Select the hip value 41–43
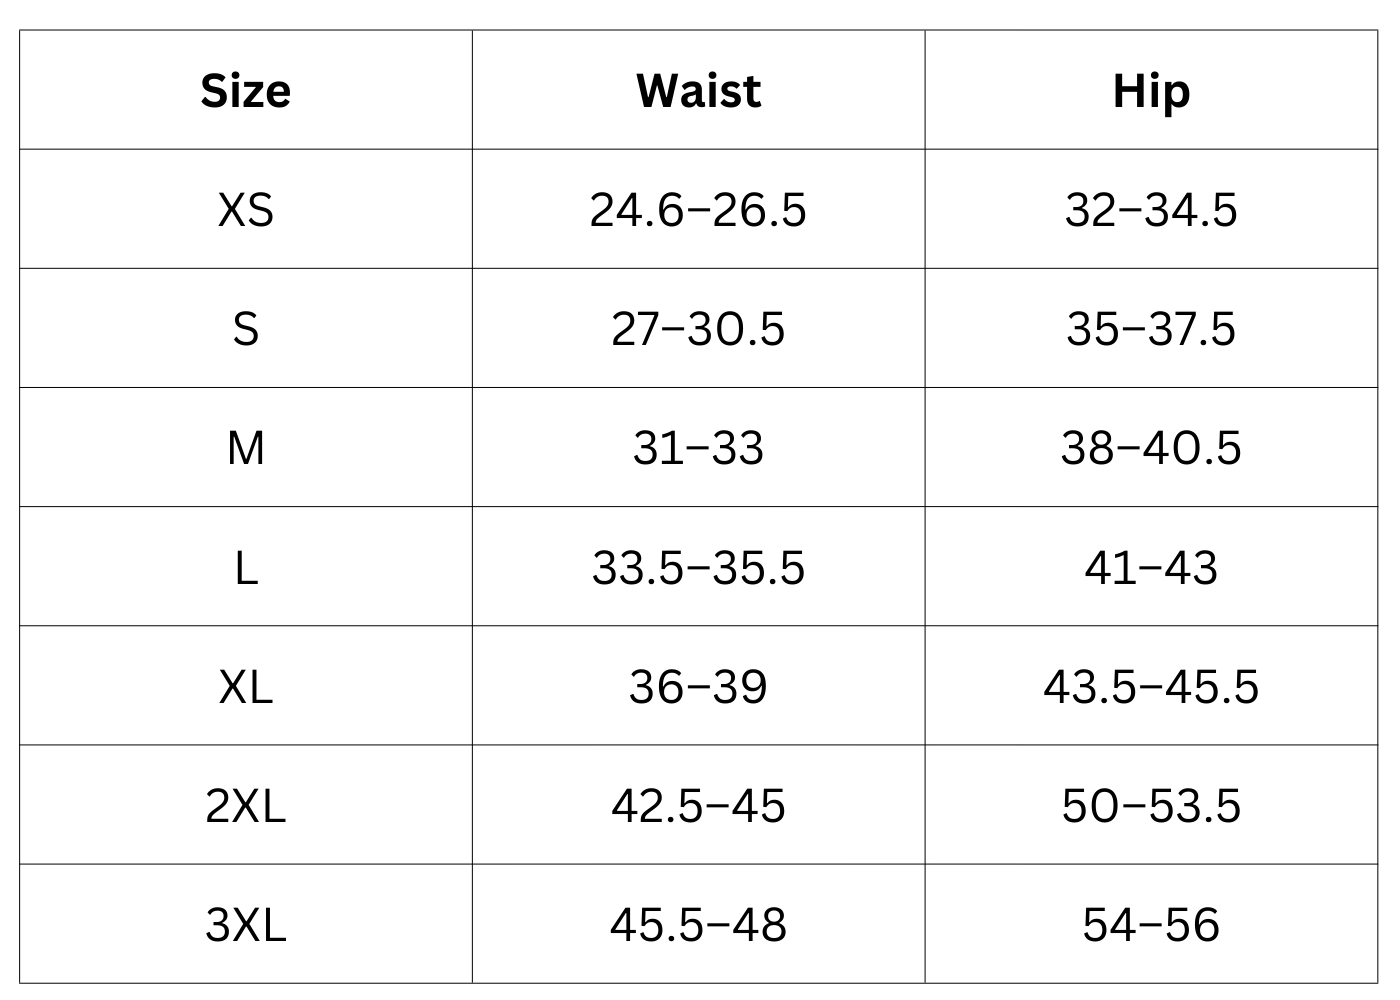The width and height of the screenshot is (1400, 1000). 1151,567
